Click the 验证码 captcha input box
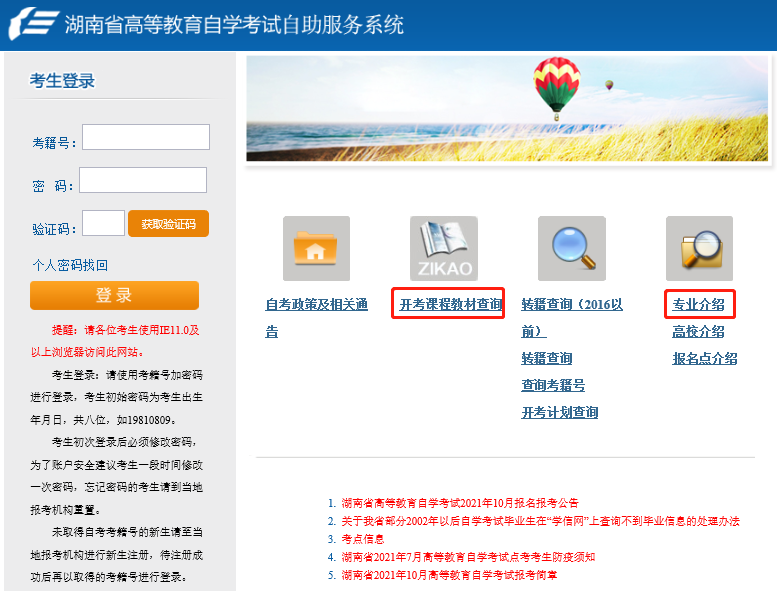 tap(103, 223)
